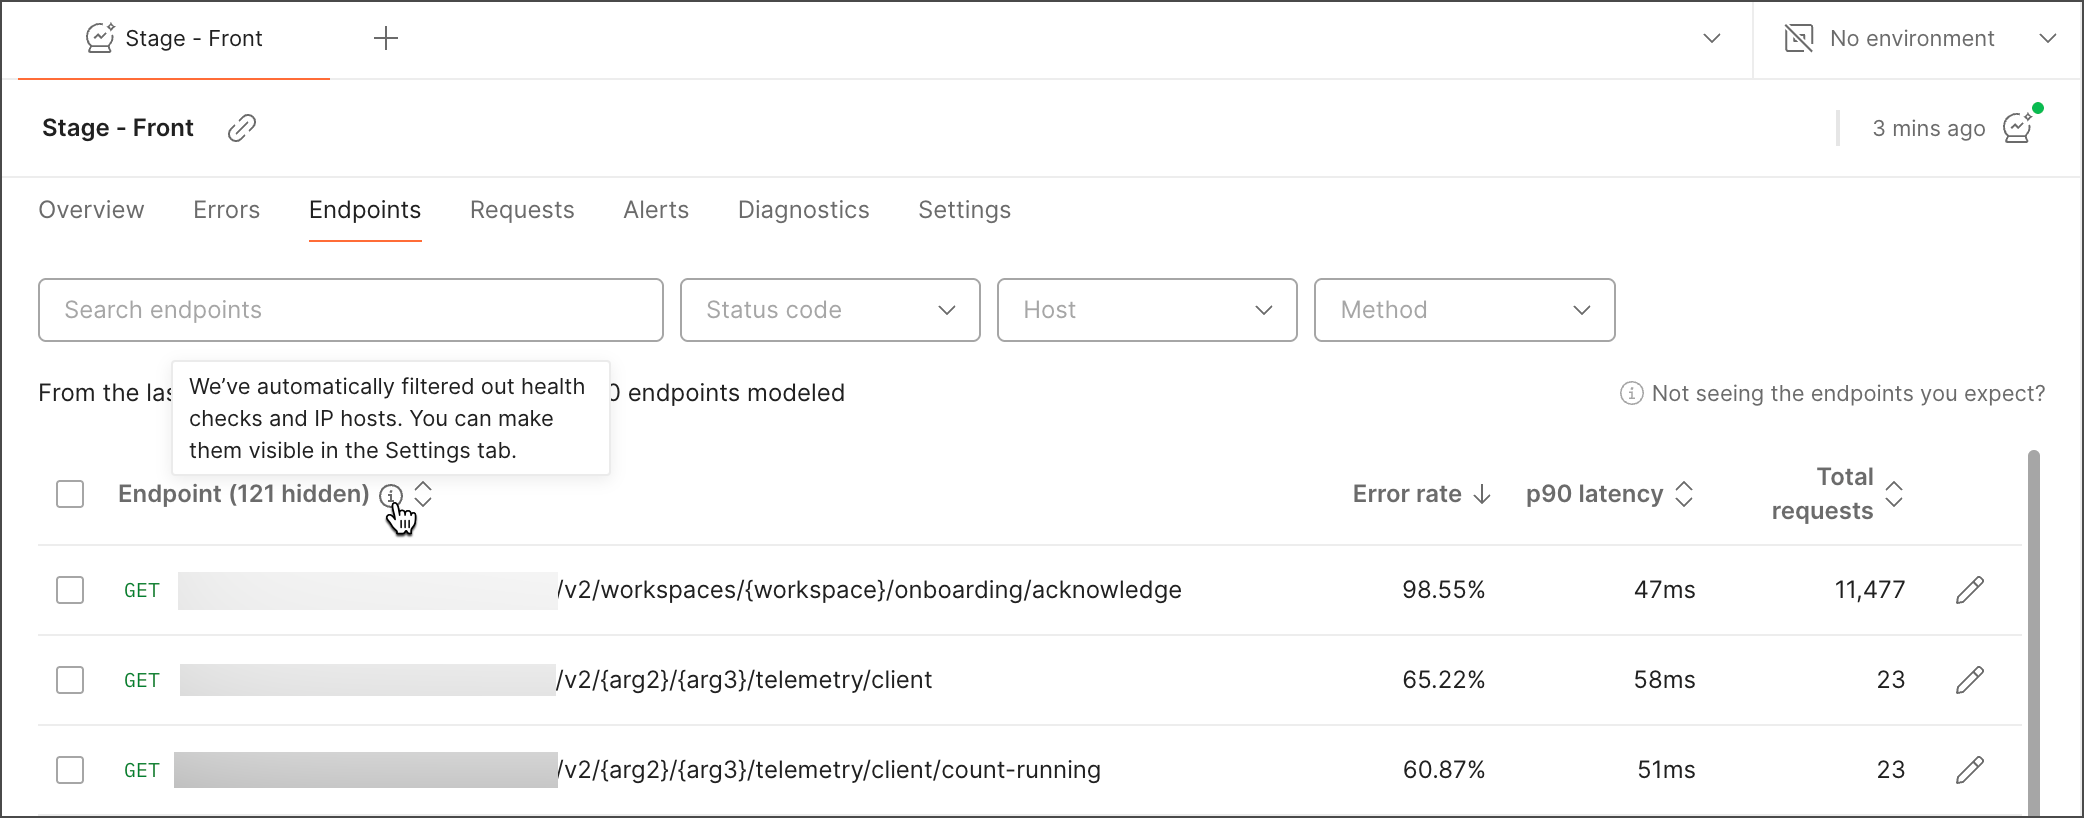The height and width of the screenshot is (818, 2084).
Task: Open the /v2/workspaces/{workspace}/onboarding/acknowledge endpoint
Action: click(870, 590)
